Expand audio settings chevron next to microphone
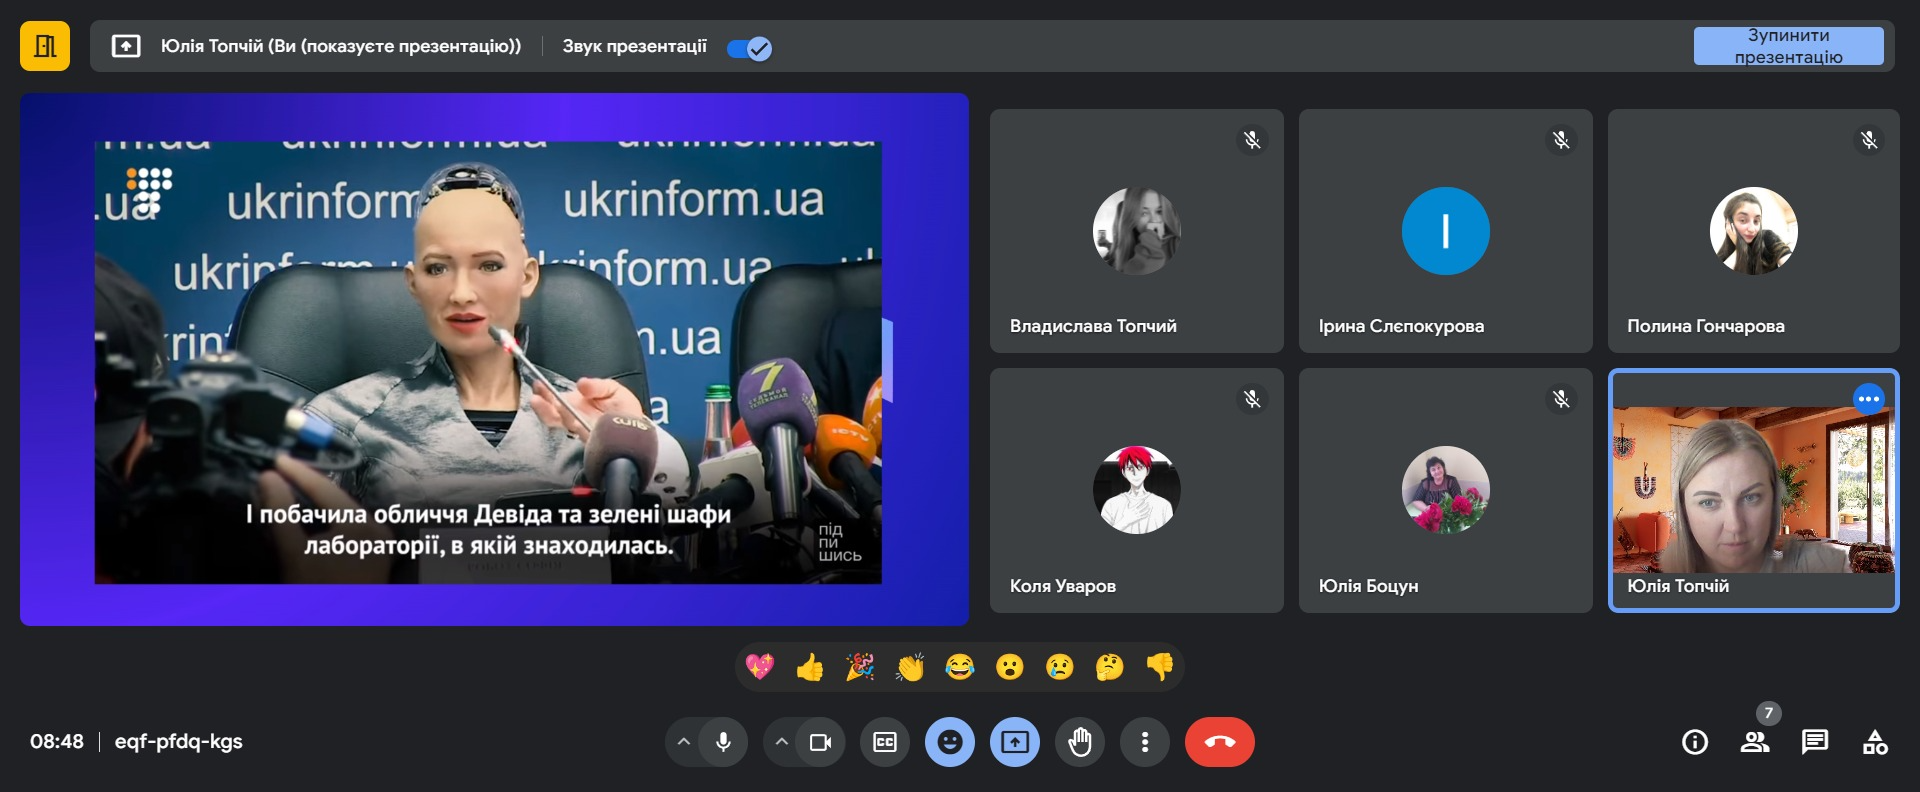 [x=684, y=742]
